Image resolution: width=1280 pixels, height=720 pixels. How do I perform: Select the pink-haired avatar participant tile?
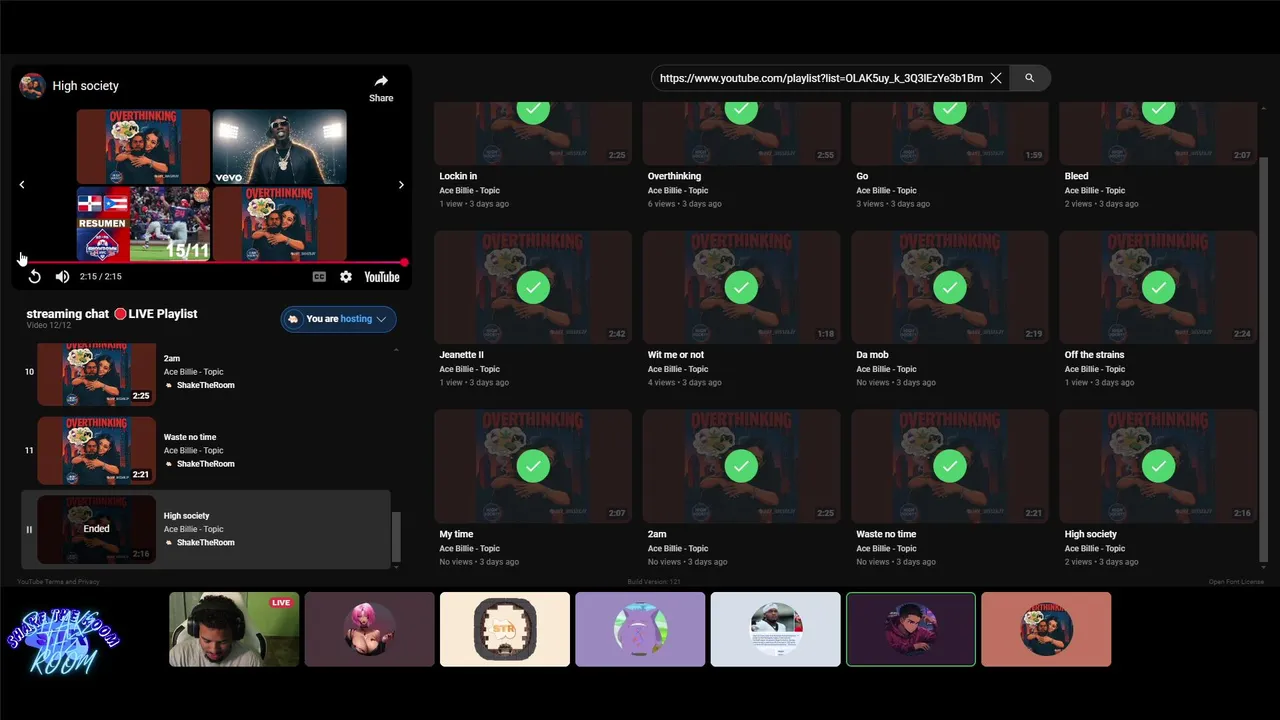[369, 629]
